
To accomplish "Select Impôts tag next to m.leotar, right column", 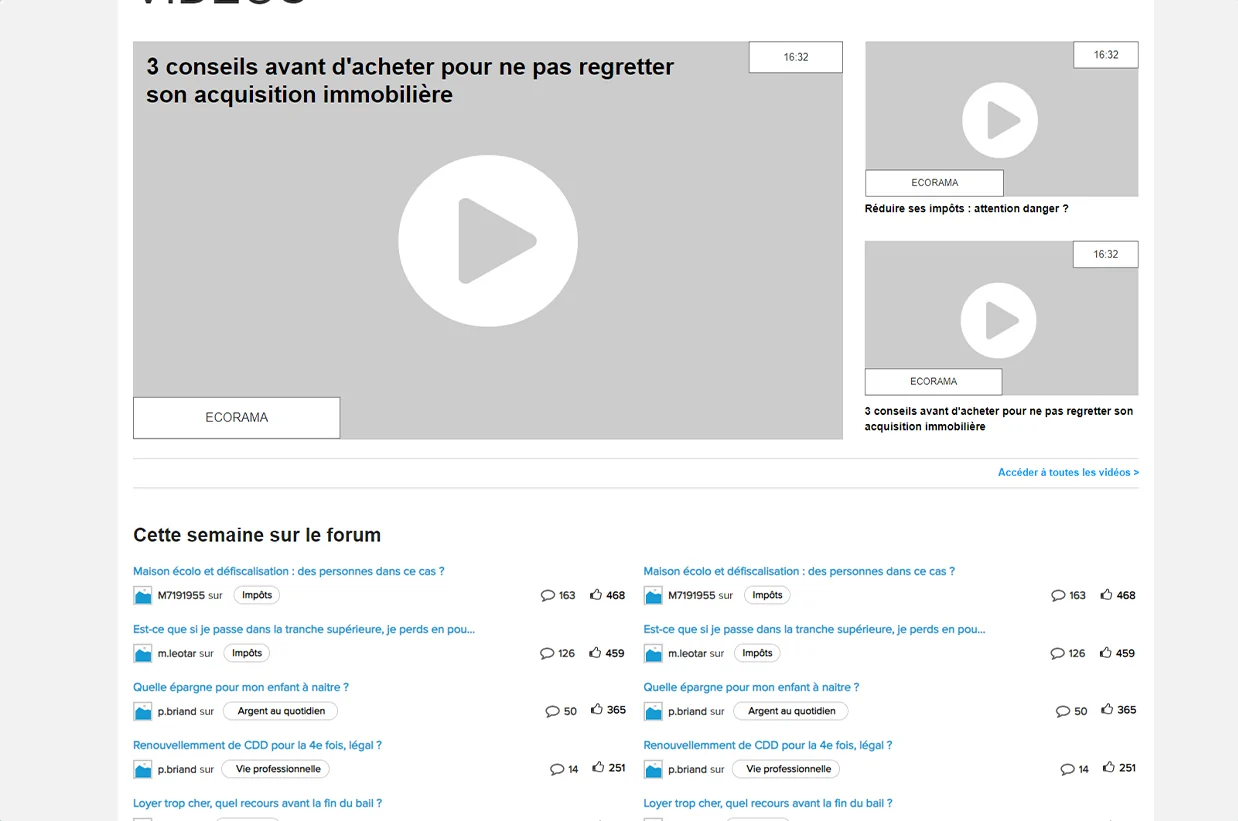I will pyautogui.click(x=757, y=653).
